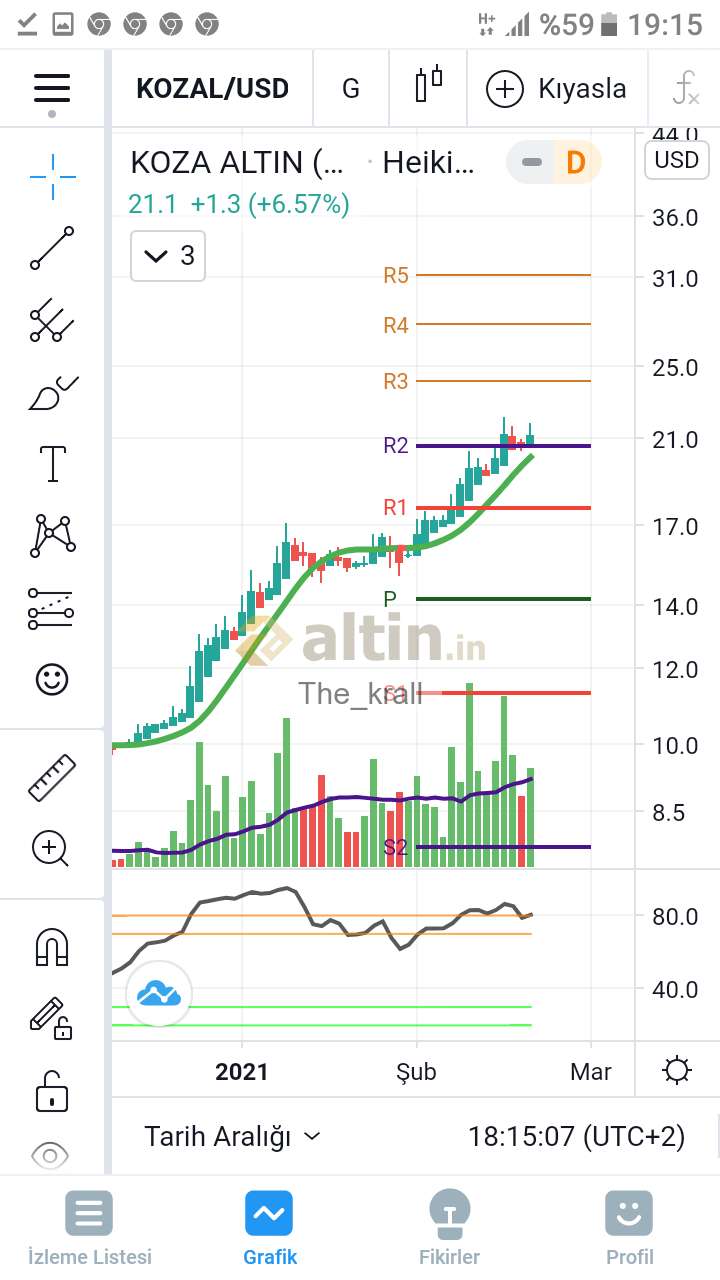This screenshot has width=720, height=1280.
Task: Select the XABCD pattern tool
Action: (x=52, y=536)
